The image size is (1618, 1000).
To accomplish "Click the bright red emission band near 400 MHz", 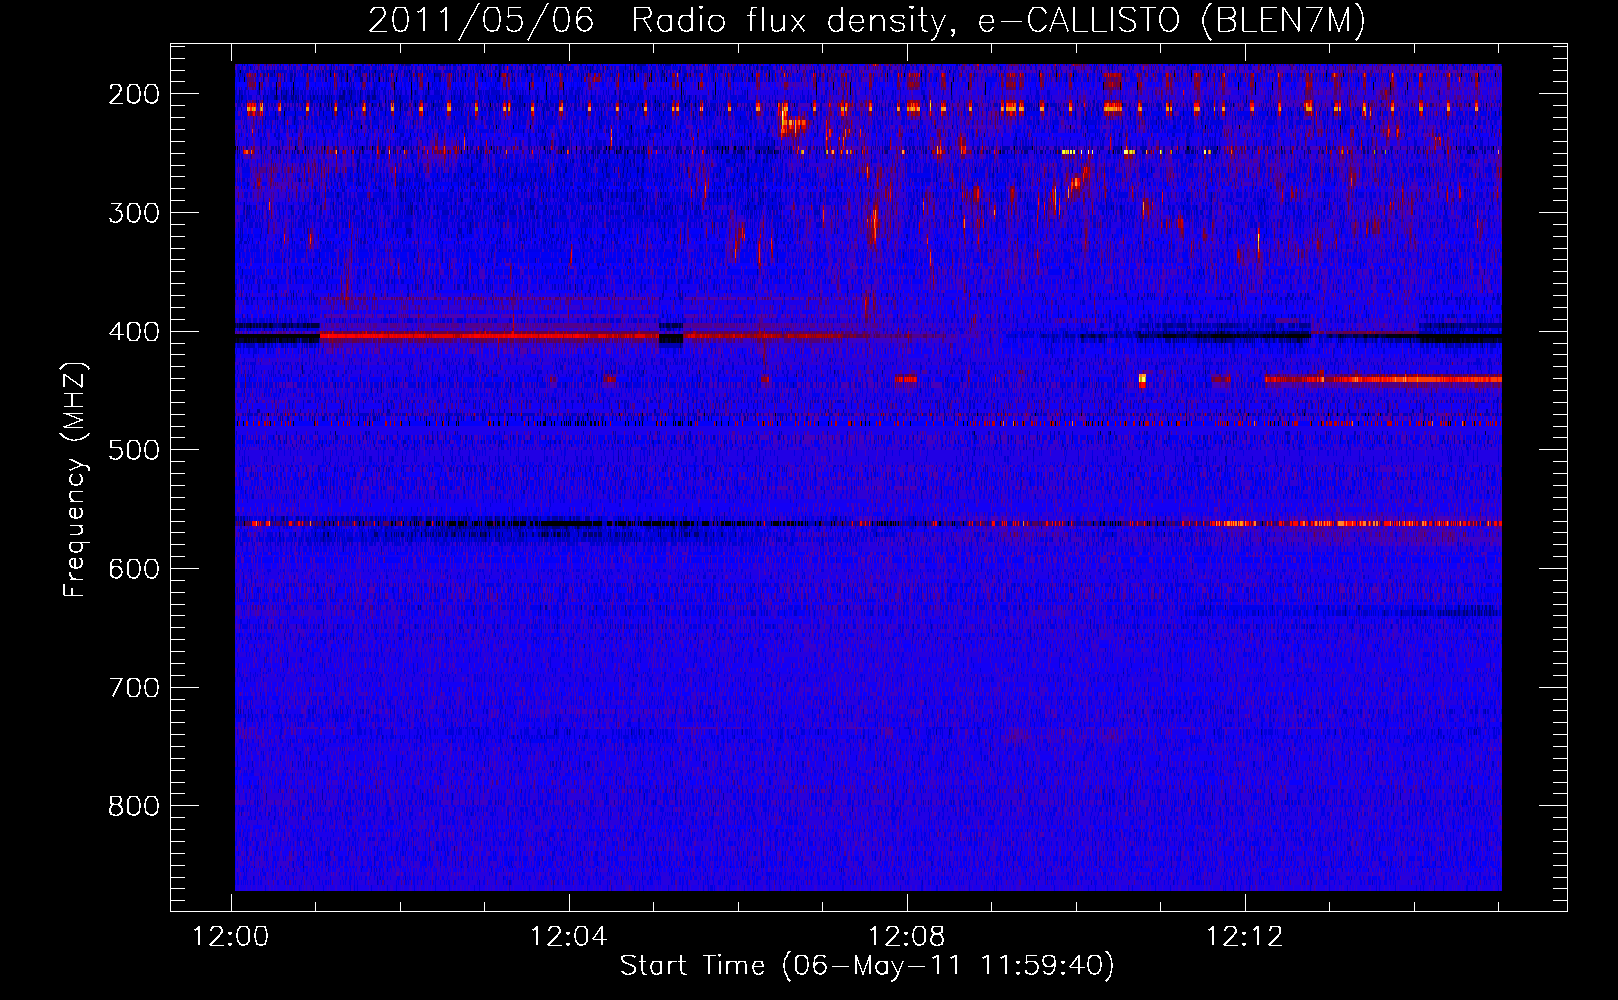I will pyautogui.click(x=489, y=336).
